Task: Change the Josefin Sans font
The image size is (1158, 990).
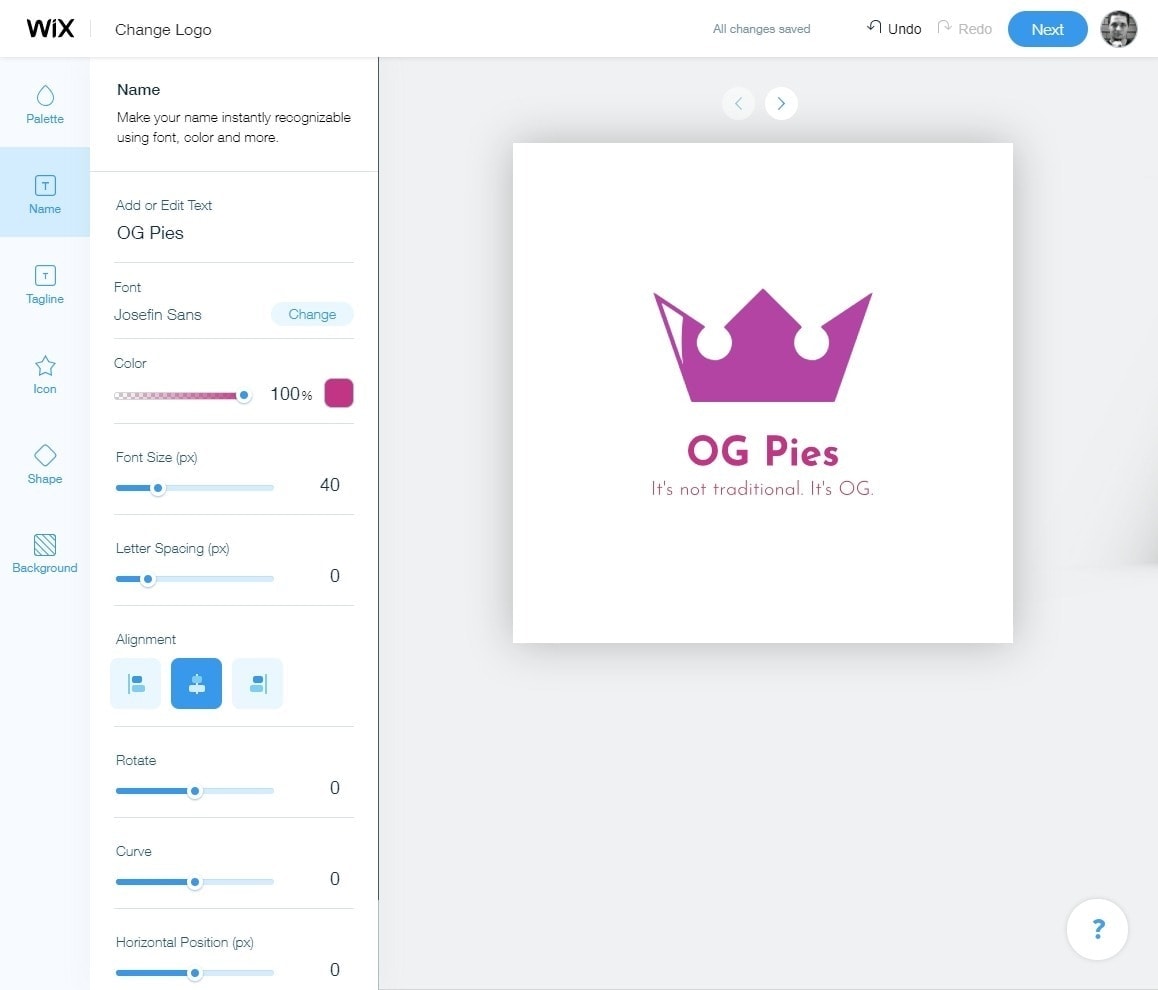Action: [x=312, y=314]
